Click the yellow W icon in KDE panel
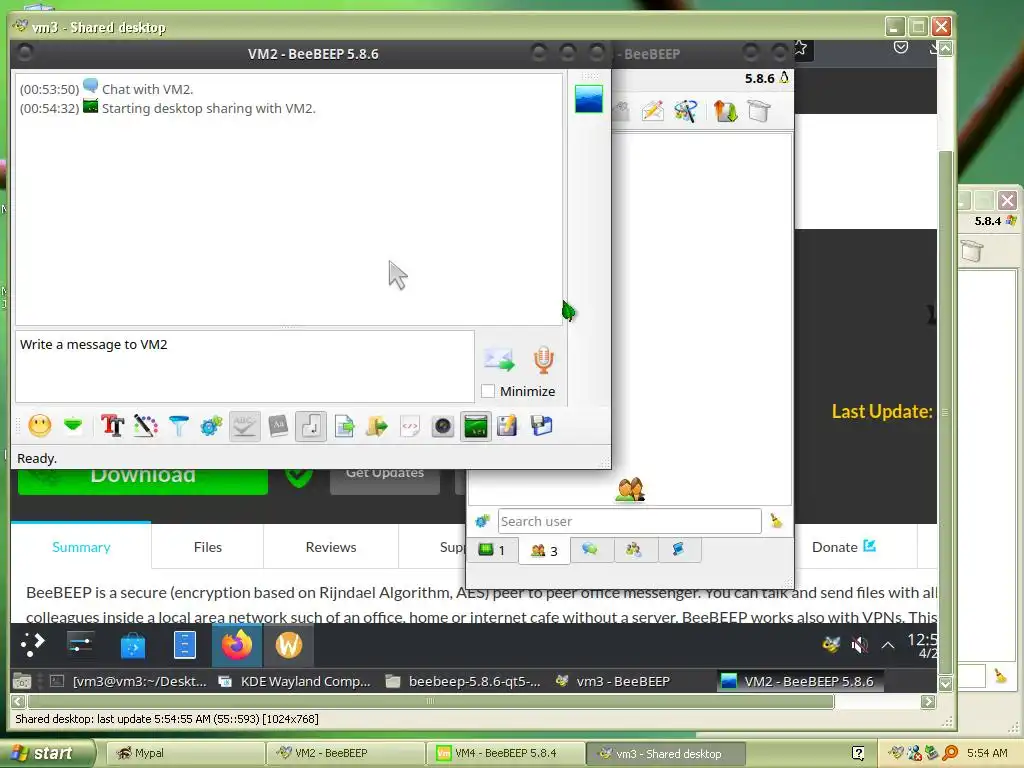 tap(289, 645)
